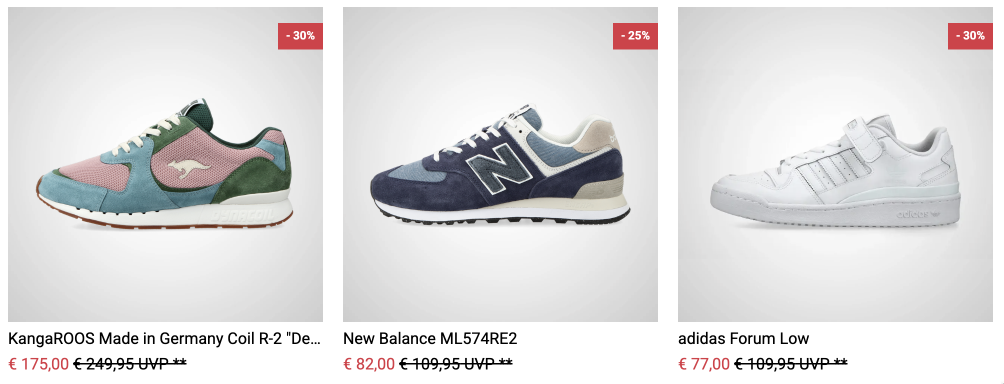Open the New Balance ML574RE2 shoe image
1004x384 pixels.
[x=500, y=164]
